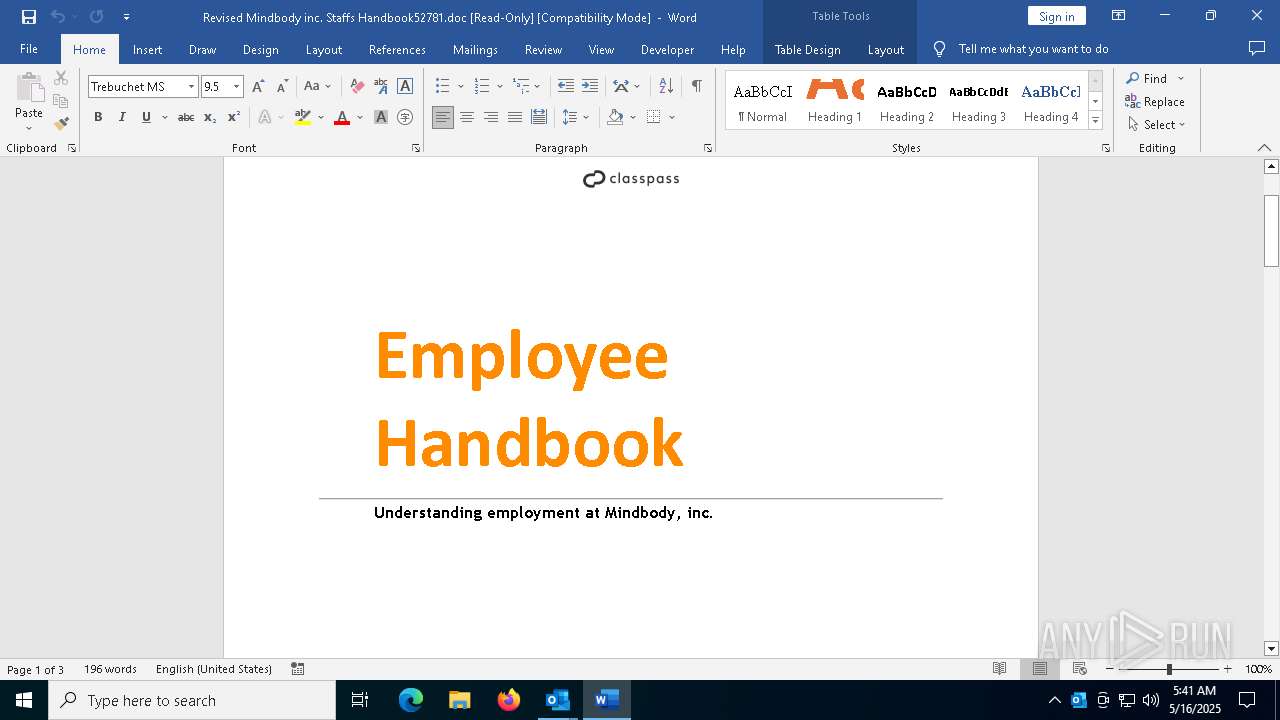1280x720 pixels.
Task: Click the Tell me what you want to do field
Action: coord(1033,49)
